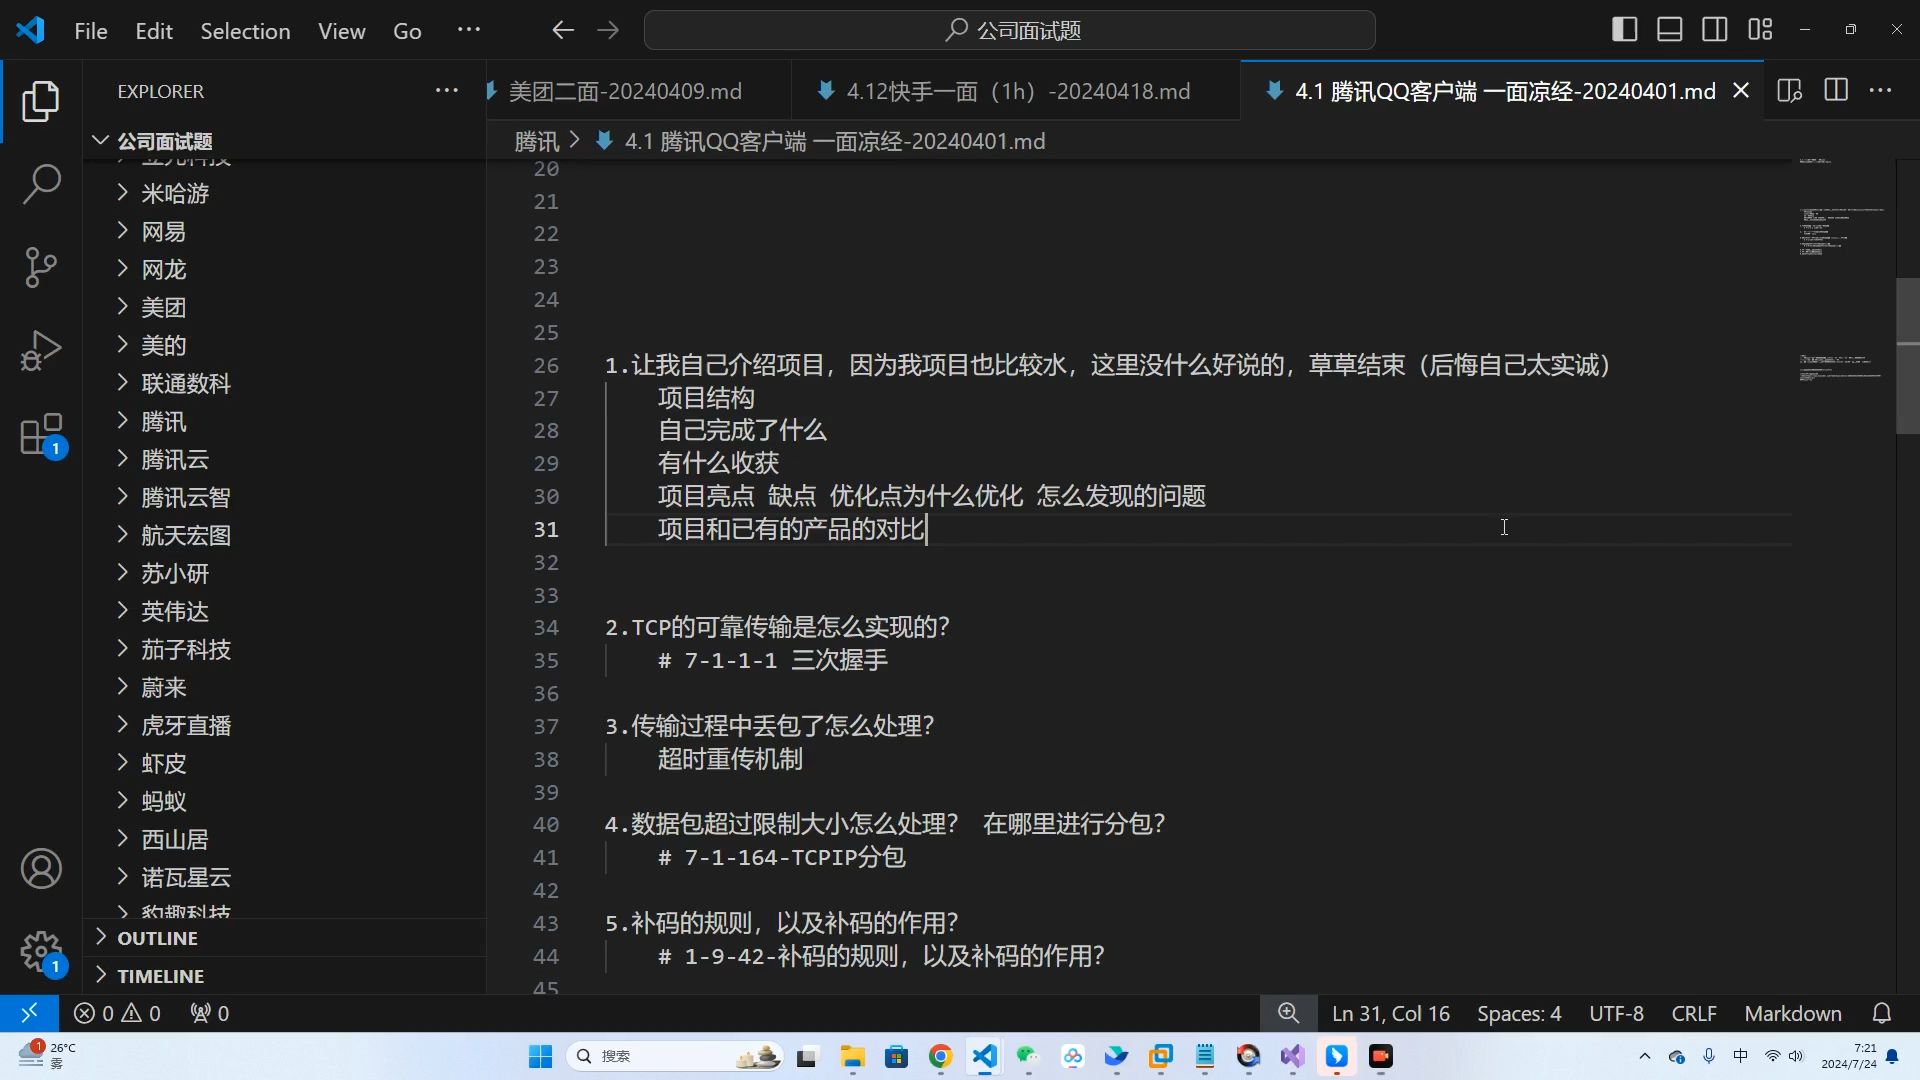The width and height of the screenshot is (1920, 1080).
Task: Change file encoding UTF-8
Action: click(1616, 1013)
